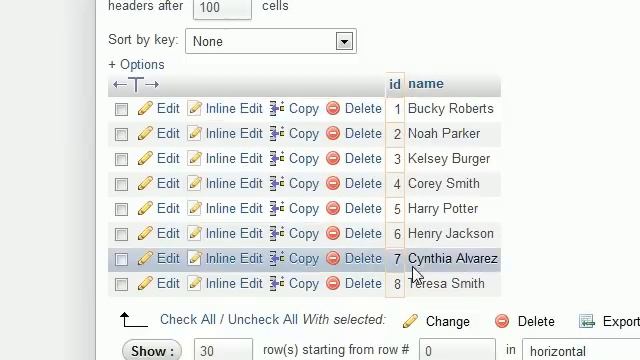Tick the checkbox for Bucky Roberts row
Viewport: 640px width, 360px height.
click(x=121, y=109)
